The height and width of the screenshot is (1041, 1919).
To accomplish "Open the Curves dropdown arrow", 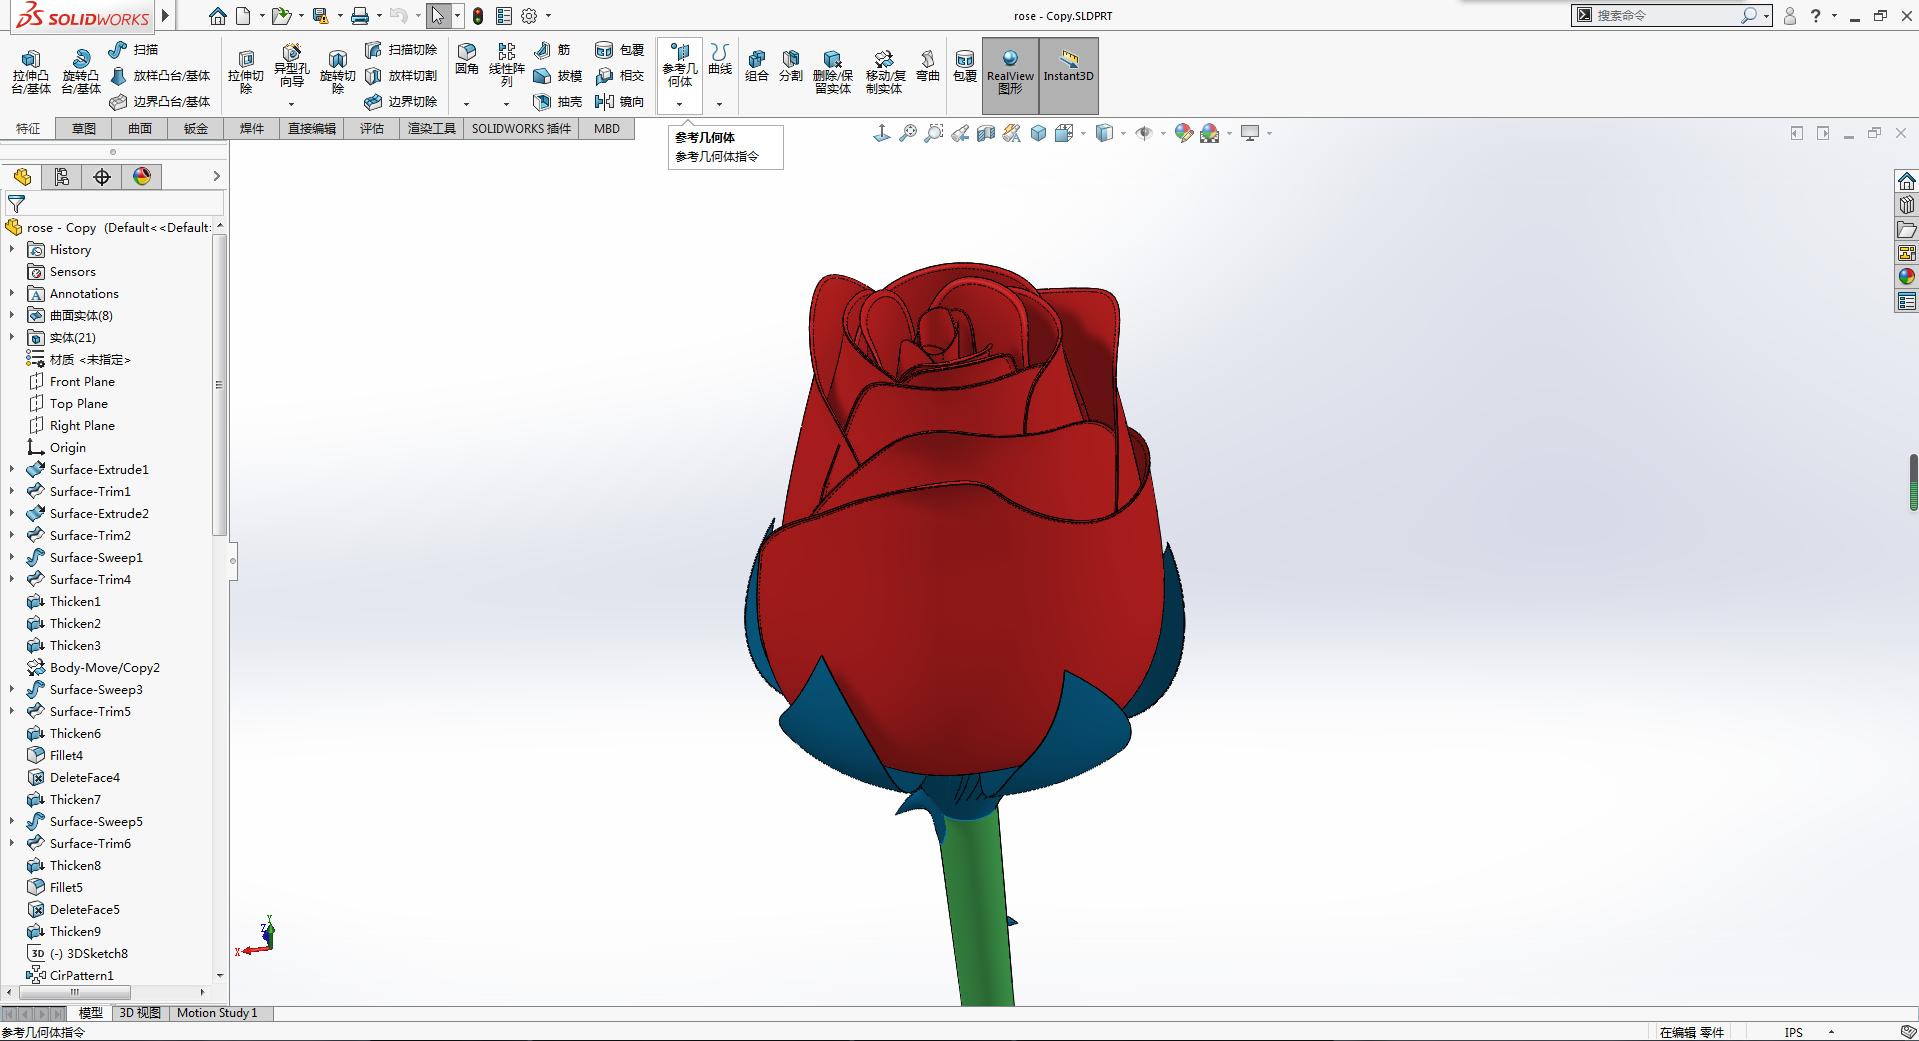I will pyautogui.click(x=719, y=104).
